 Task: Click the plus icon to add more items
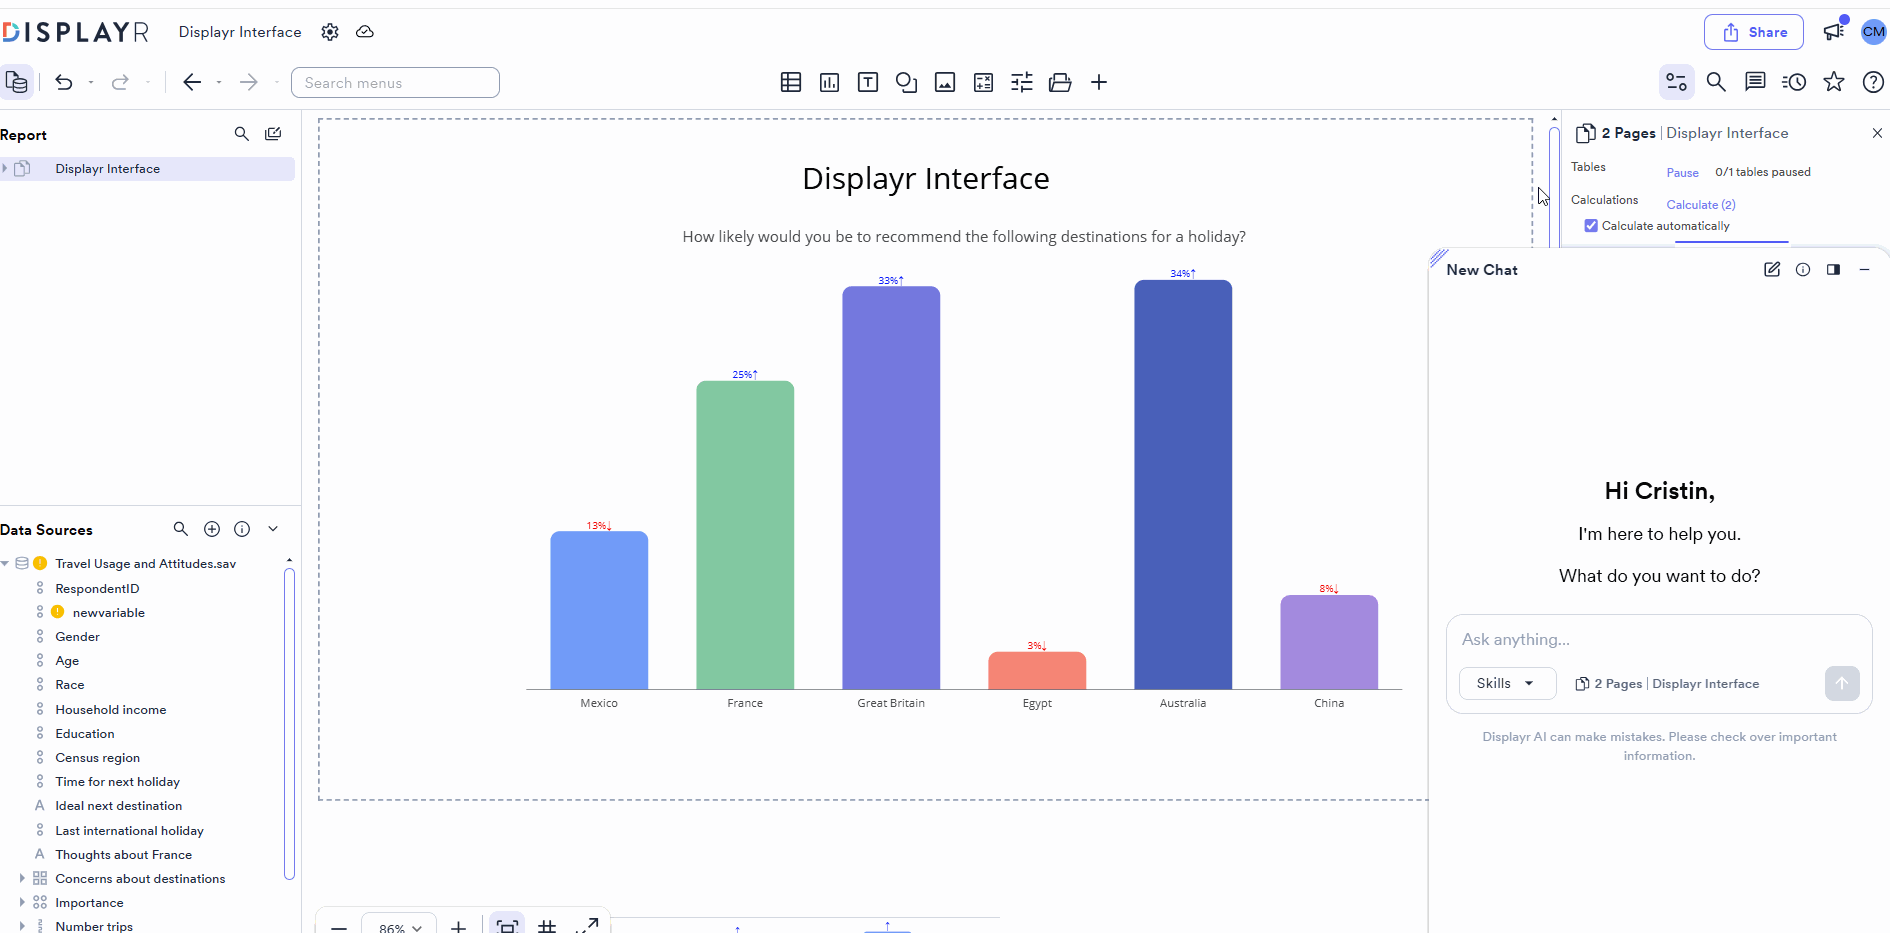click(1099, 82)
